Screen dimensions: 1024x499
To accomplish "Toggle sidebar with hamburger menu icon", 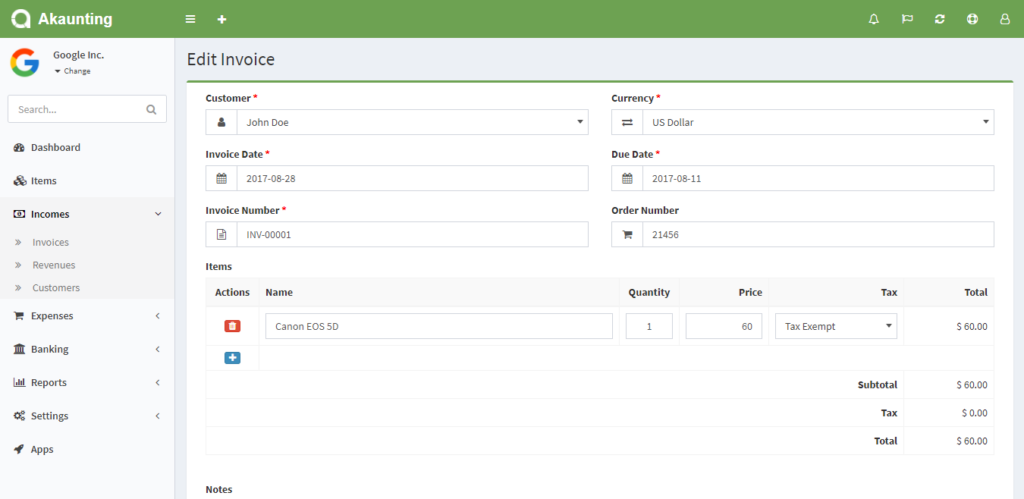I will click(190, 19).
